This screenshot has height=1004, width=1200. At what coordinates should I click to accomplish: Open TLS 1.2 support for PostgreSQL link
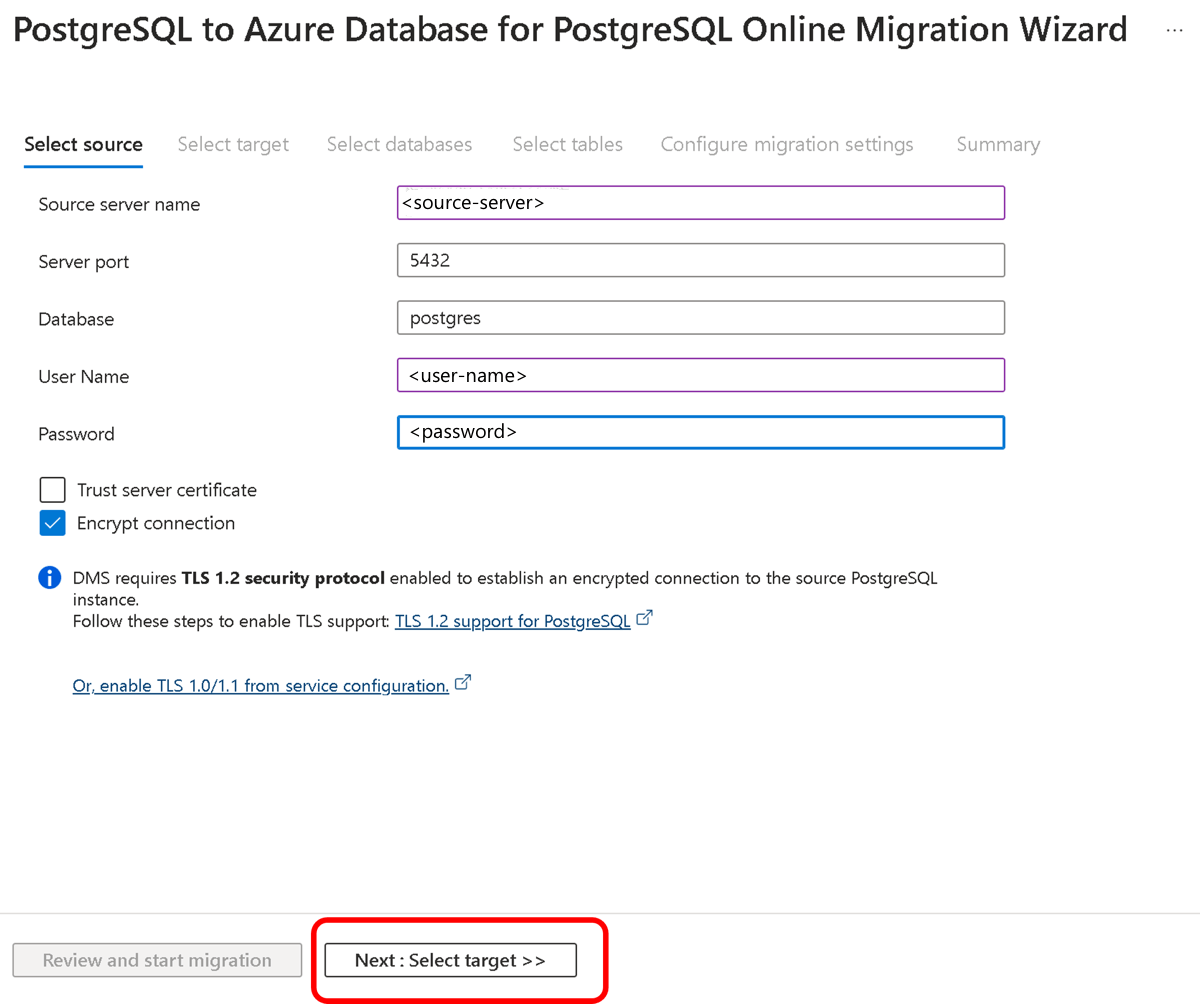click(x=512, y=621)
